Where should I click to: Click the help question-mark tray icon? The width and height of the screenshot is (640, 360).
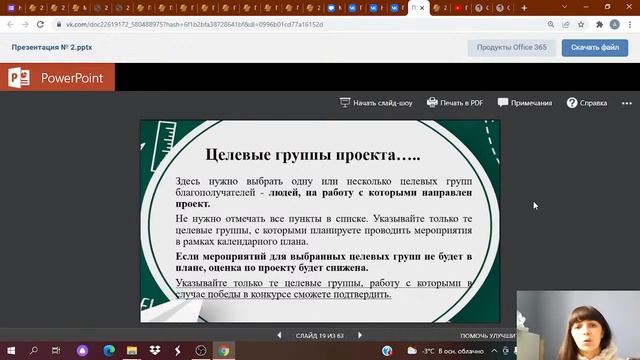[x=387, y=351]
